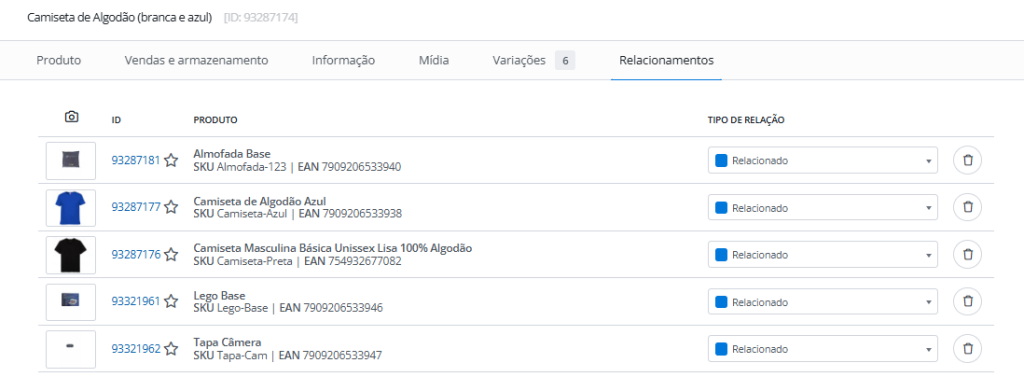Click star icon for Lego Base 93321961
This screenshot has height=377, width=1024.
pyautogui.click(x=171, y=301)
